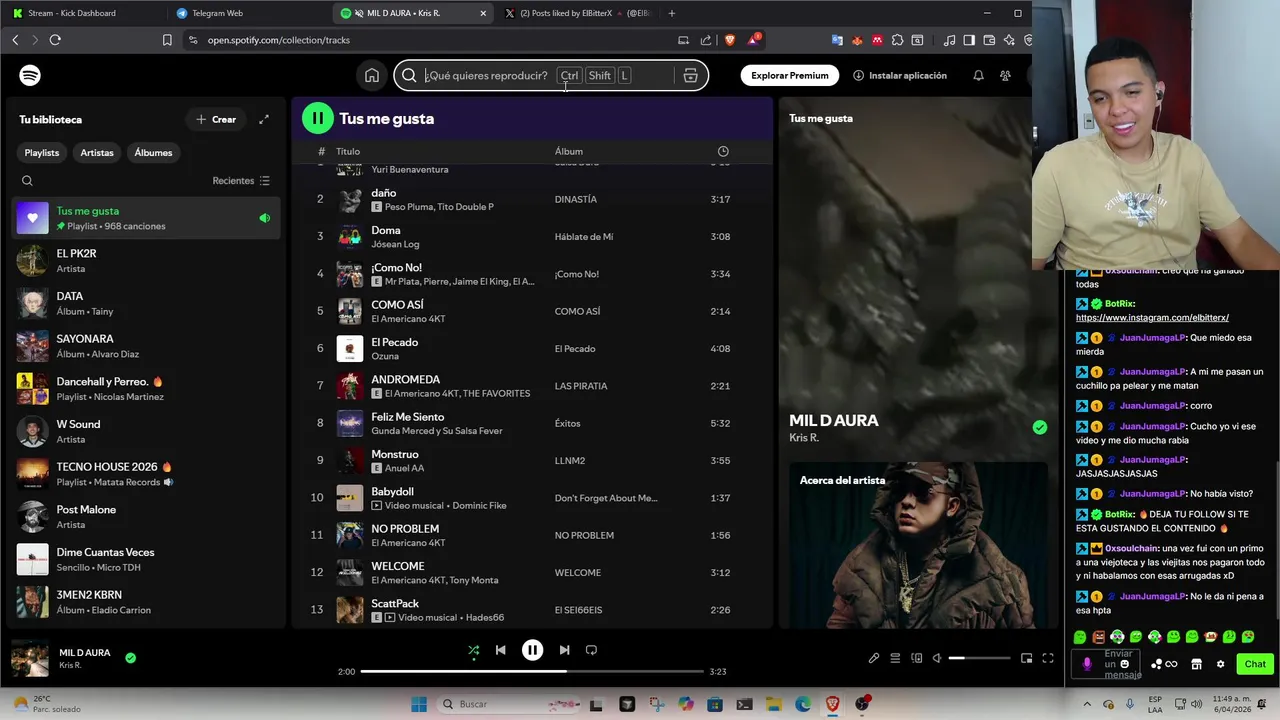Filter library by Álbumes
Screen dimensions: 1280x720
(153, 153)
